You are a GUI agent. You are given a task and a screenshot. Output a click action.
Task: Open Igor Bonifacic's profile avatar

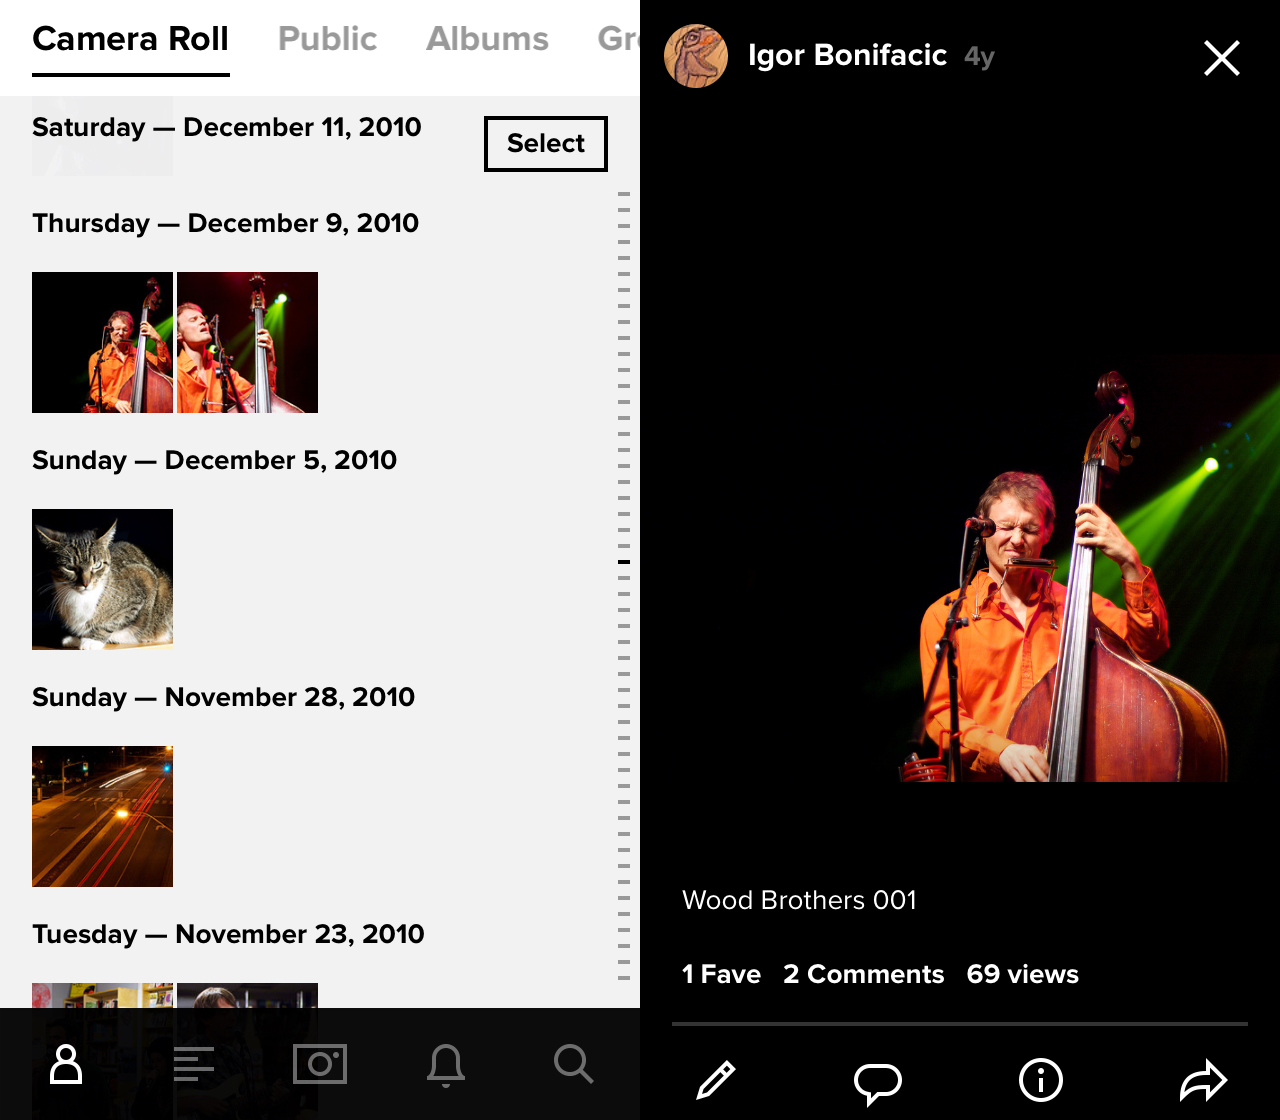696,55
